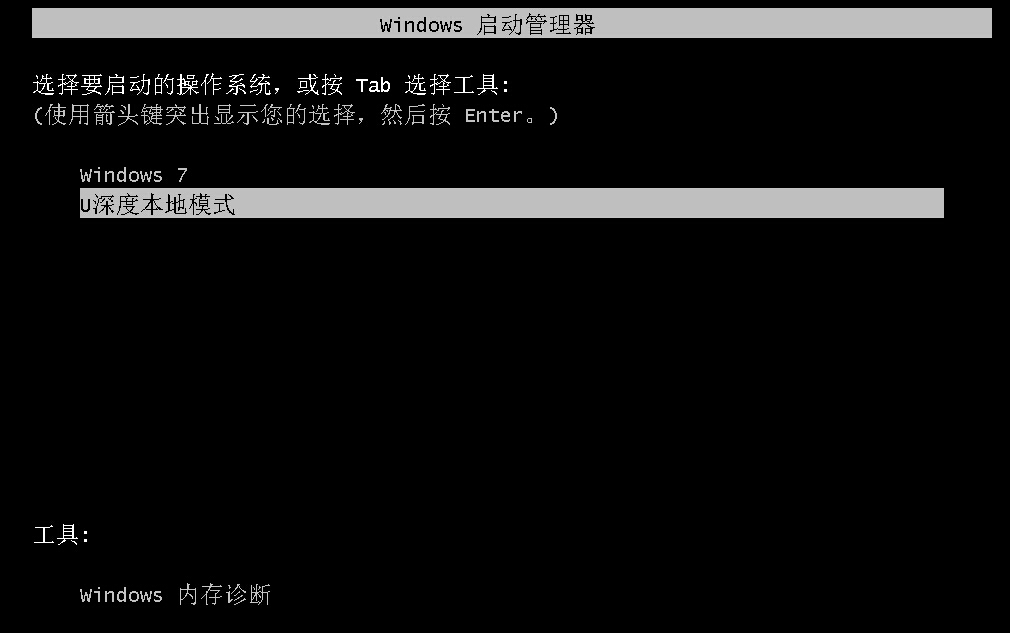Select the Windows 7 boot entry
Viewport: 1010px width, 633px height.
point(133,175)
